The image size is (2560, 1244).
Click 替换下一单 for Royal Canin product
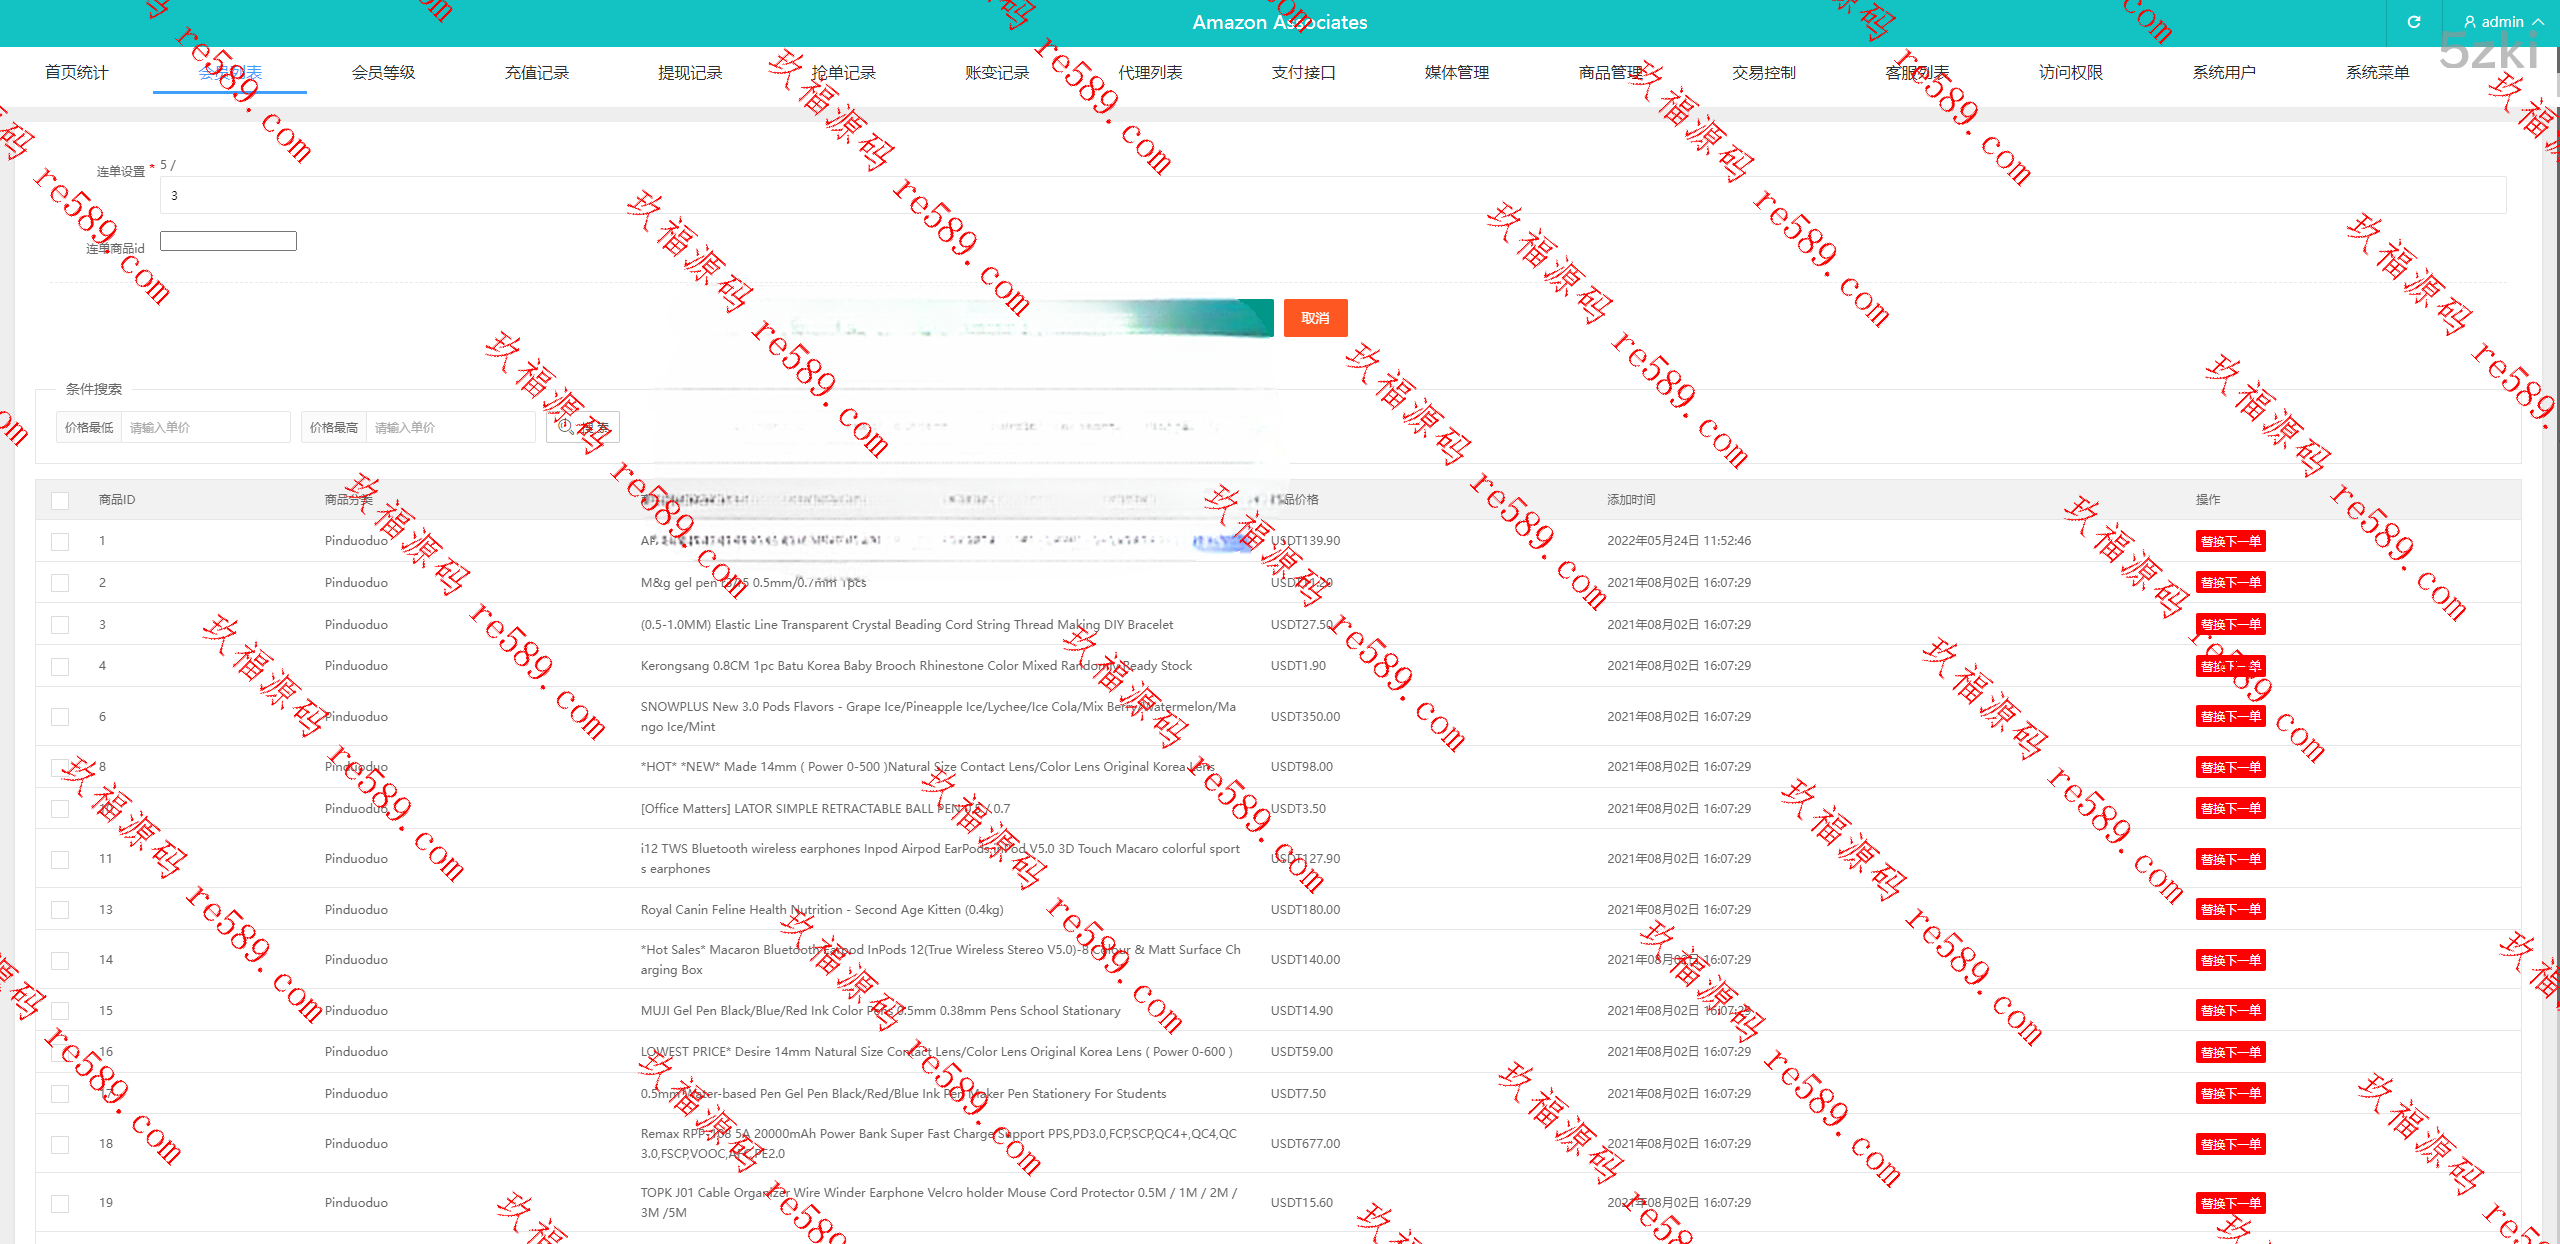[x=2230, y=910]
